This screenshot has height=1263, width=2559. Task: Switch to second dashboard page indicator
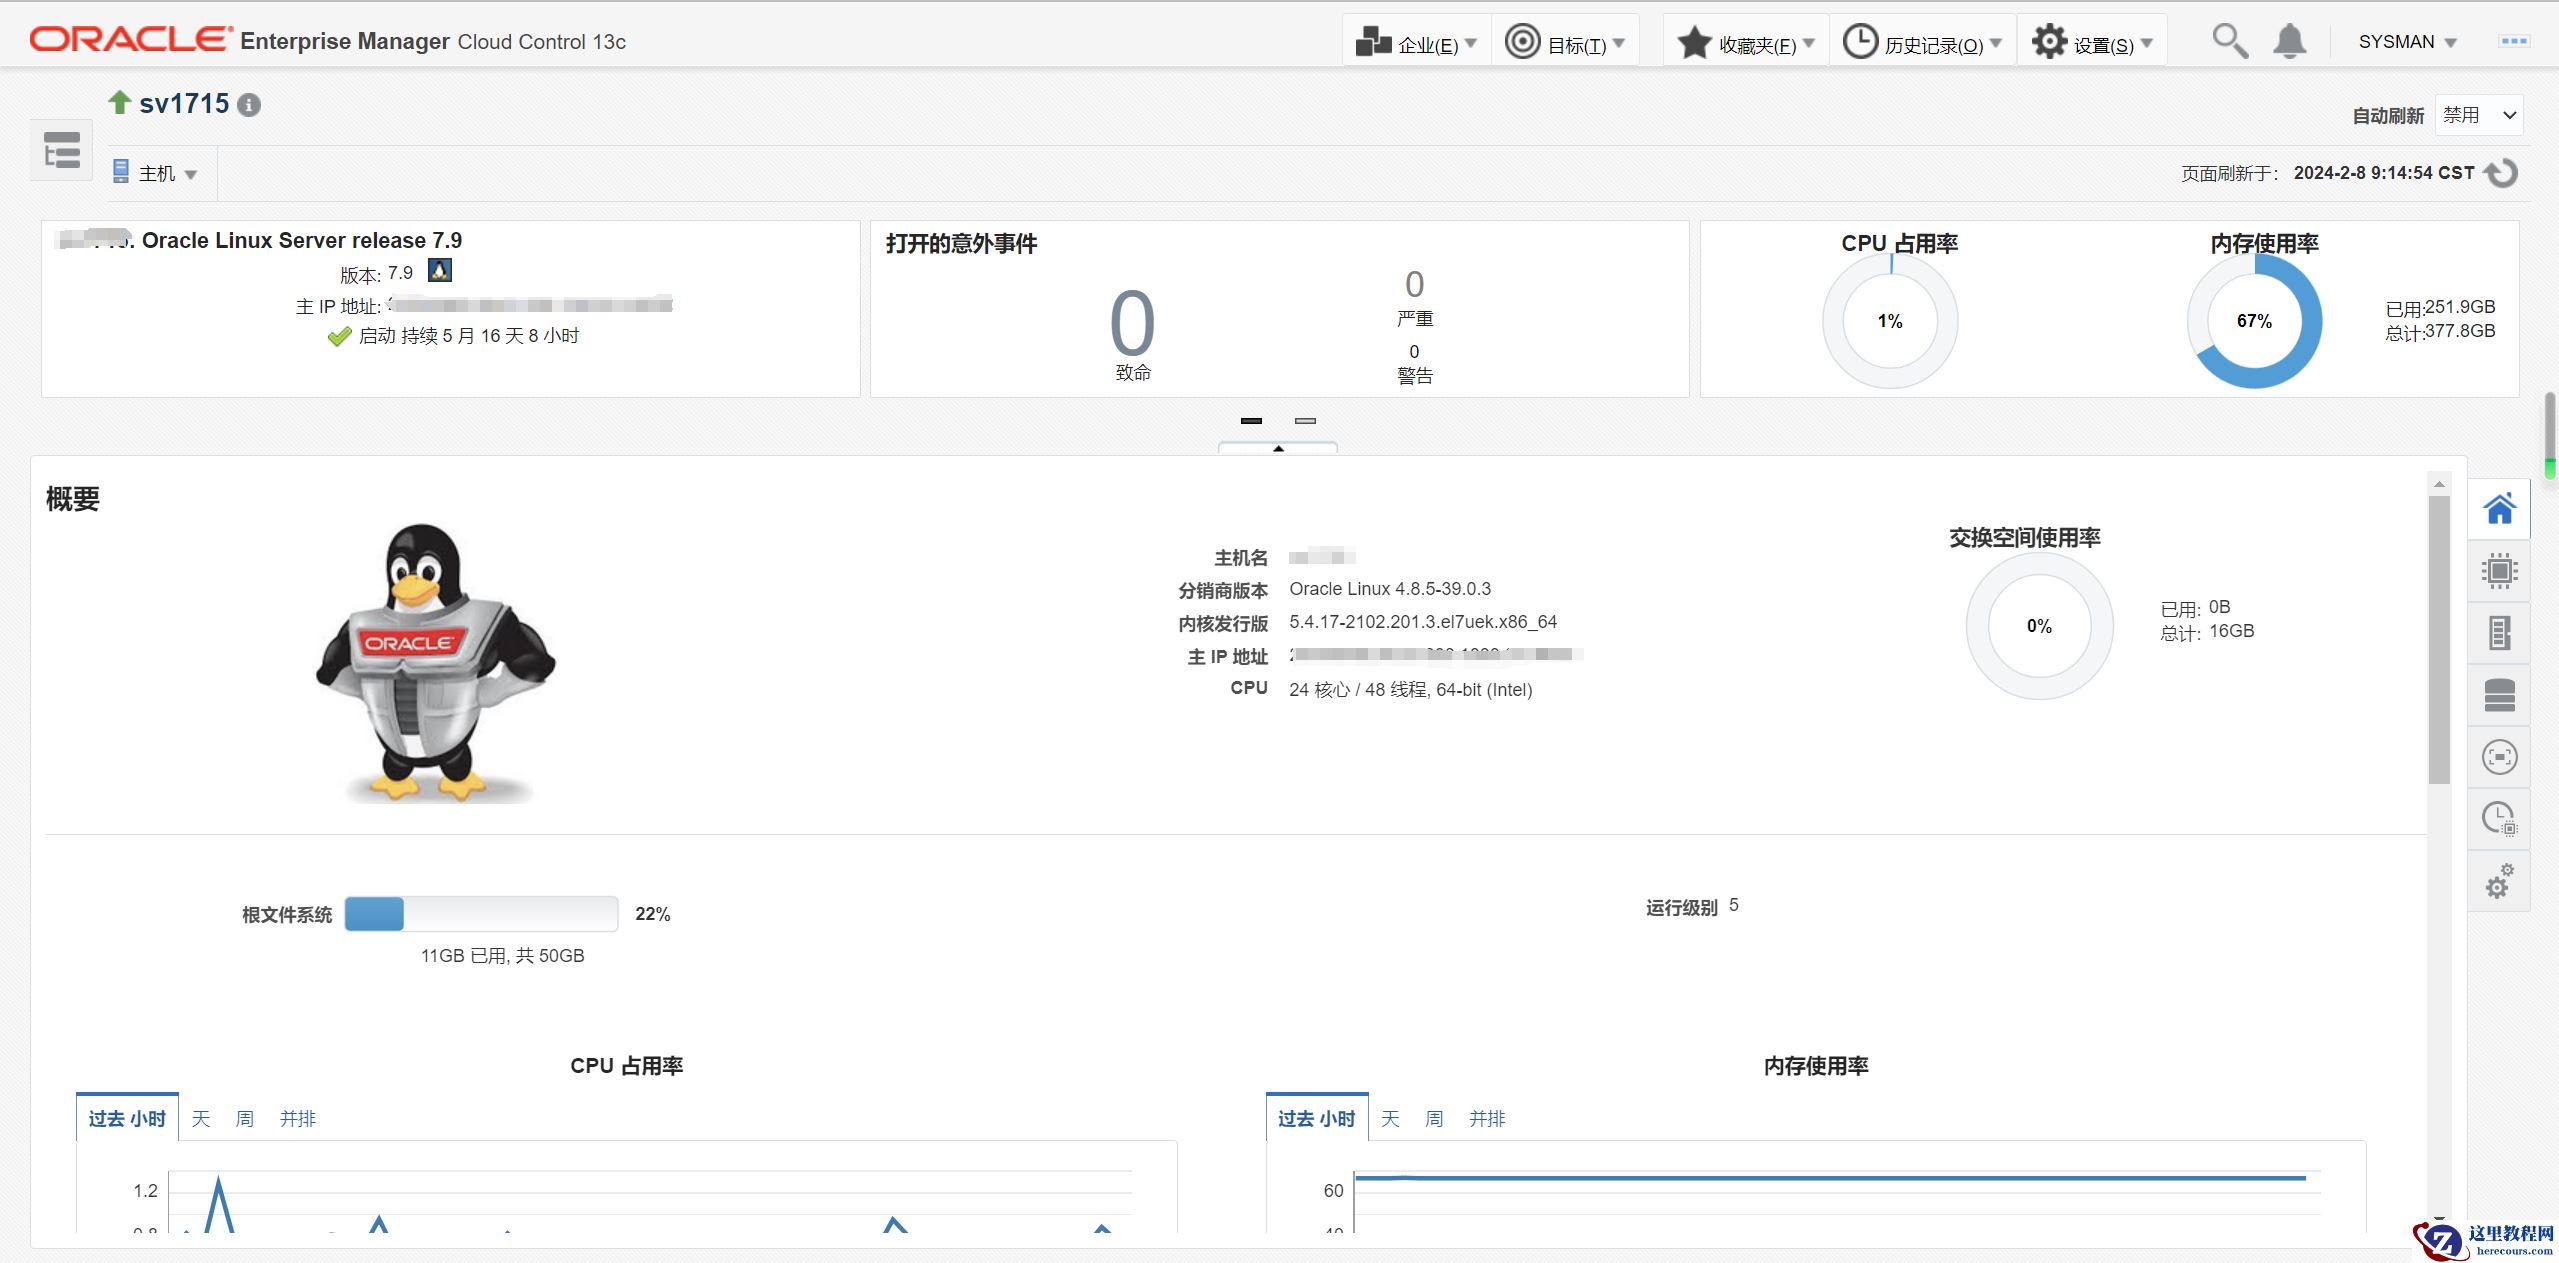click(1305, 421)
